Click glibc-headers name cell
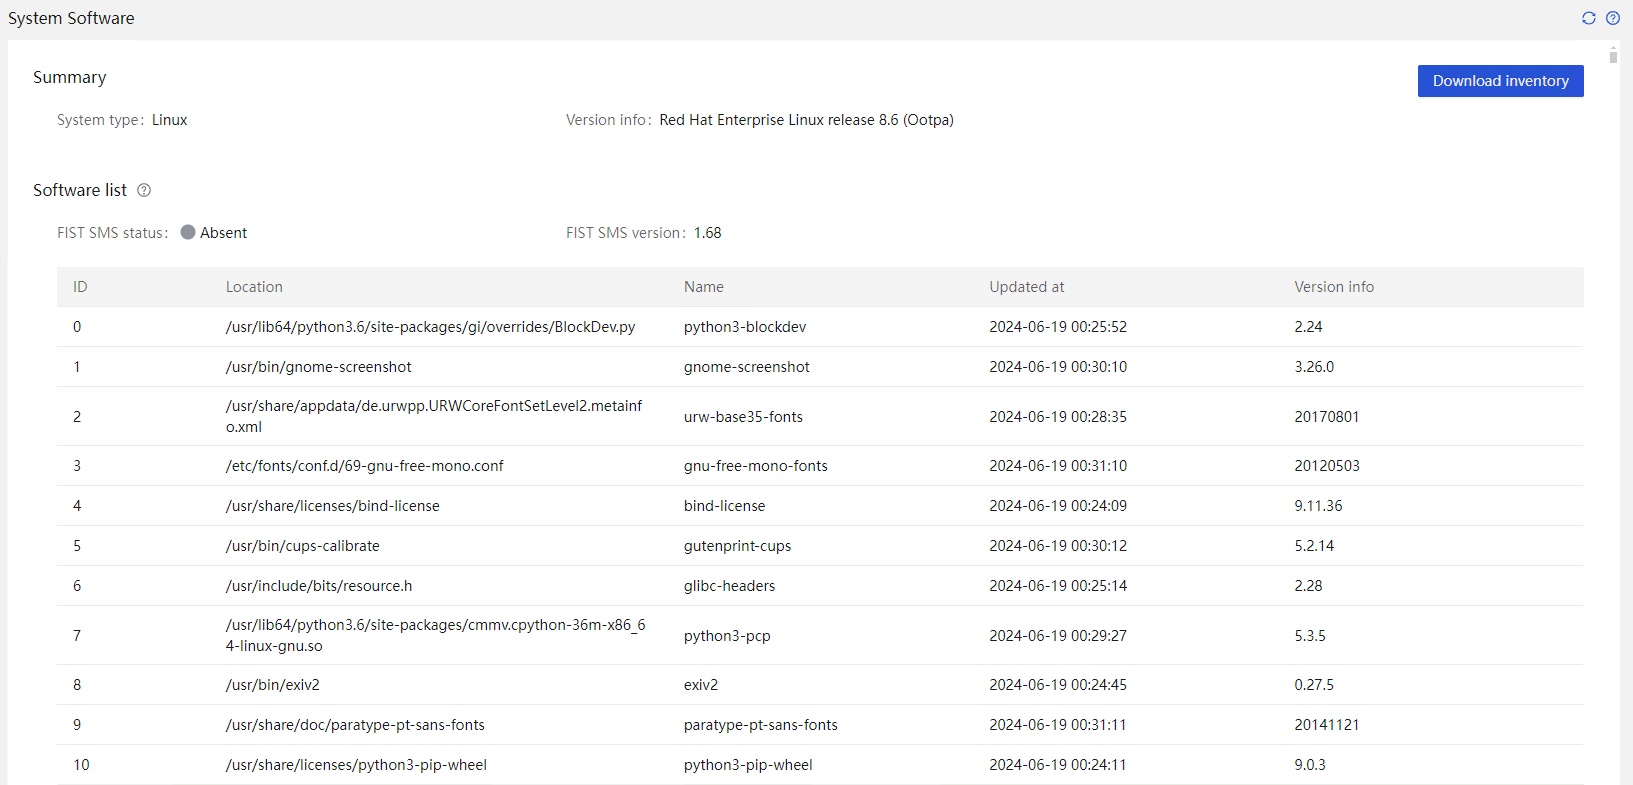 point(729,586)
